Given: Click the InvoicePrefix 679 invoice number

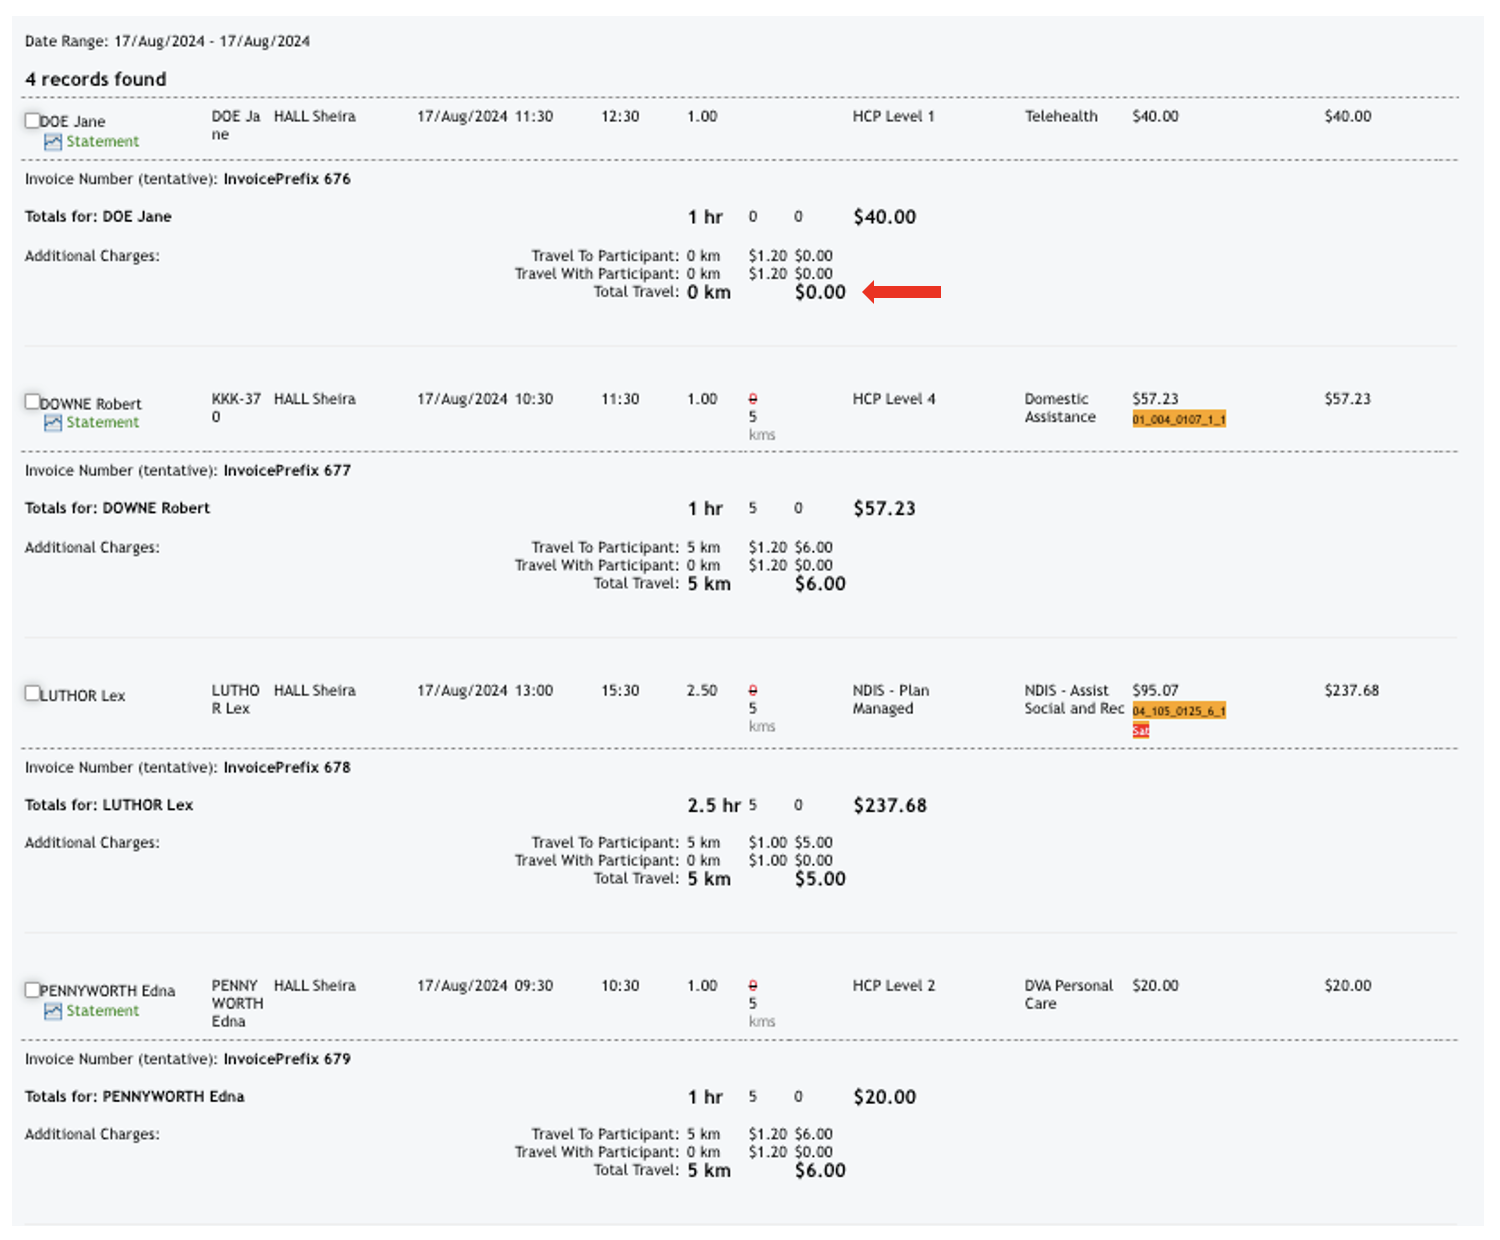Looking at the screenshot, I should pos(287,1059).
